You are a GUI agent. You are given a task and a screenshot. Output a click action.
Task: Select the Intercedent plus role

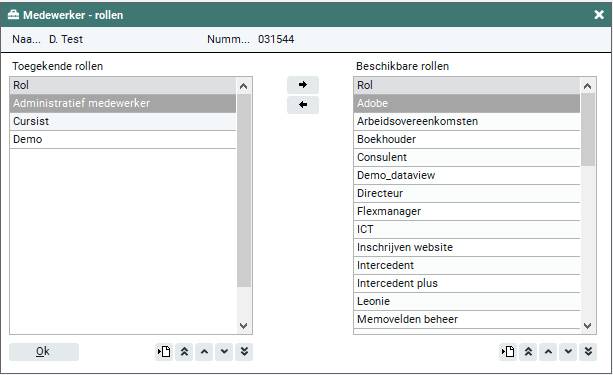(467, 283)
